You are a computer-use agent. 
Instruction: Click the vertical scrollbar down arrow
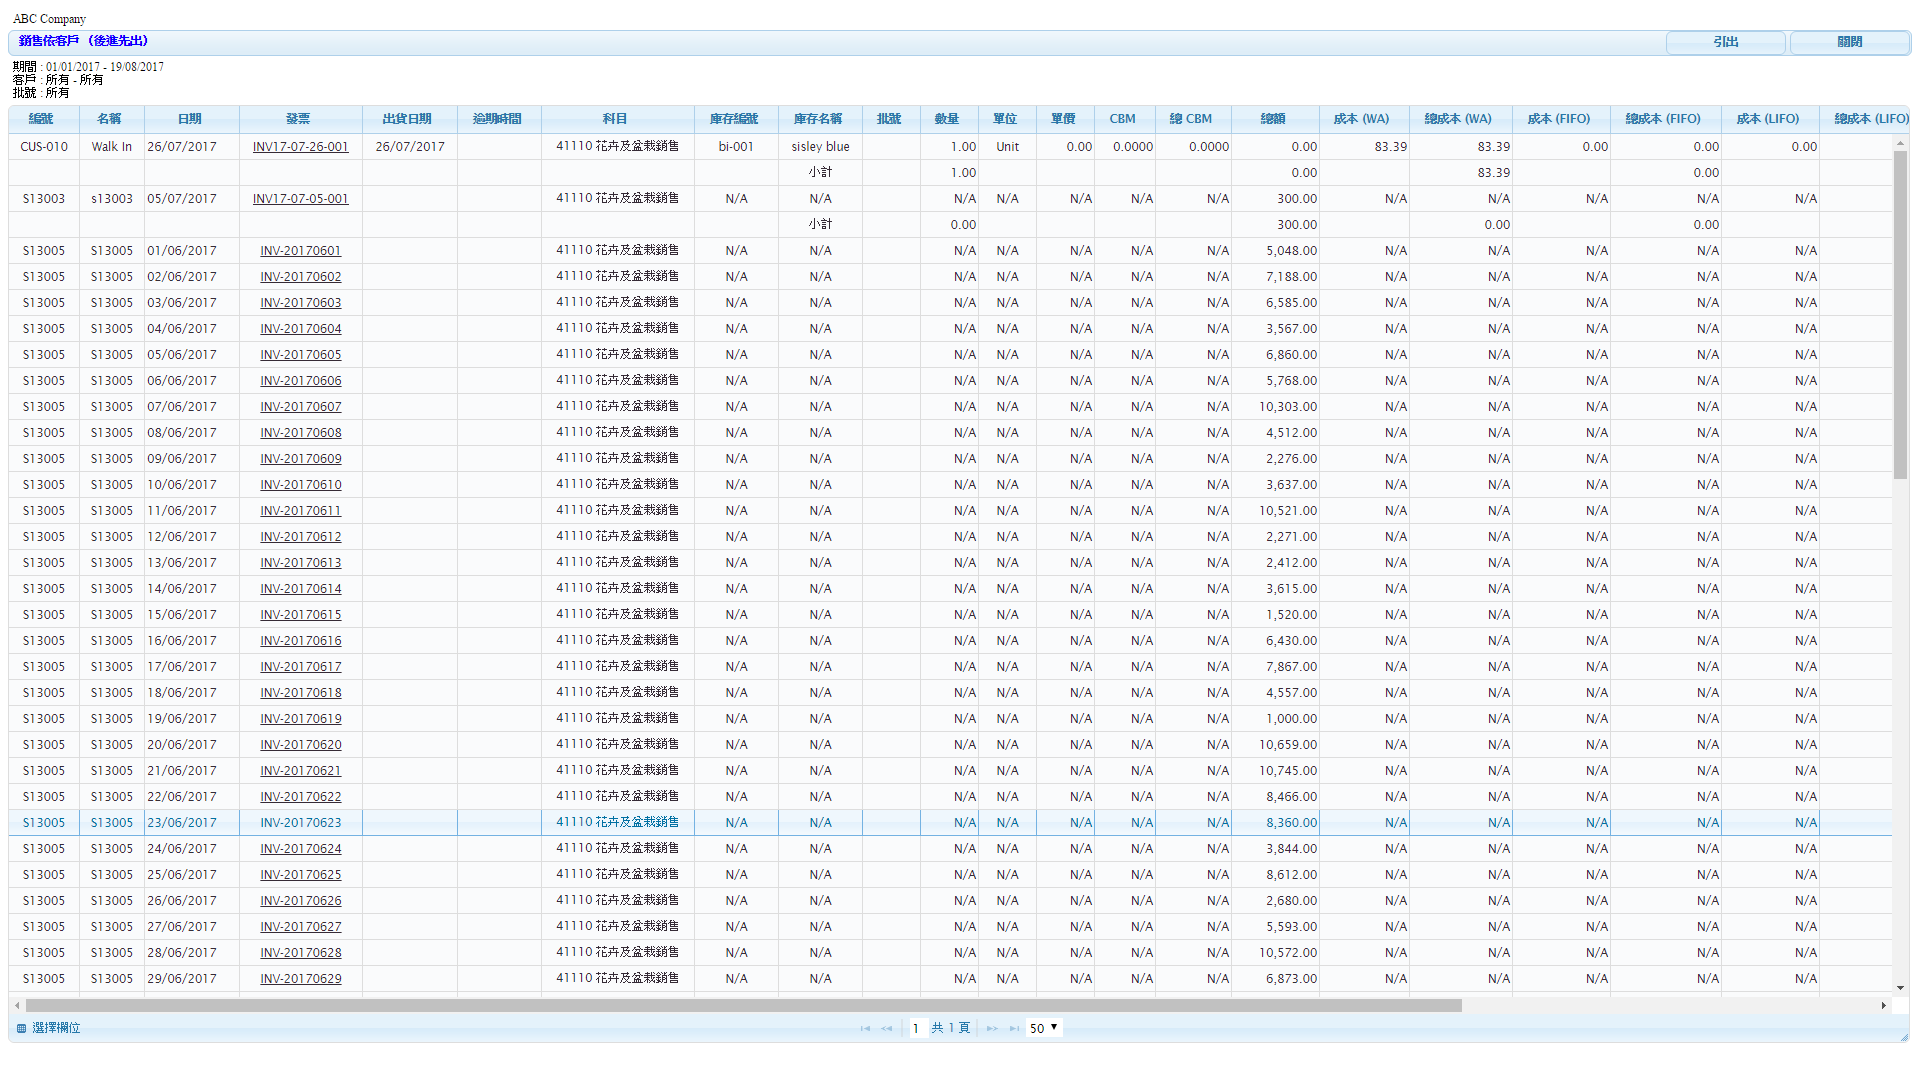click(x=1900, y=987)
